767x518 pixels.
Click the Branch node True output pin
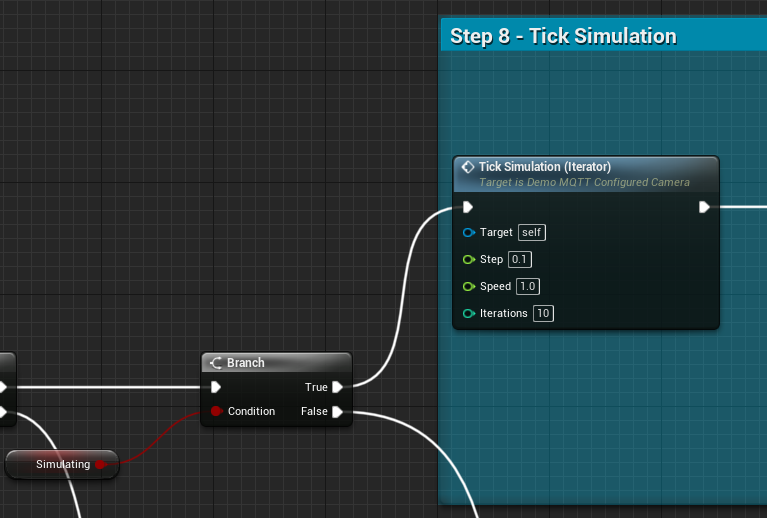[x=338, y=387]
